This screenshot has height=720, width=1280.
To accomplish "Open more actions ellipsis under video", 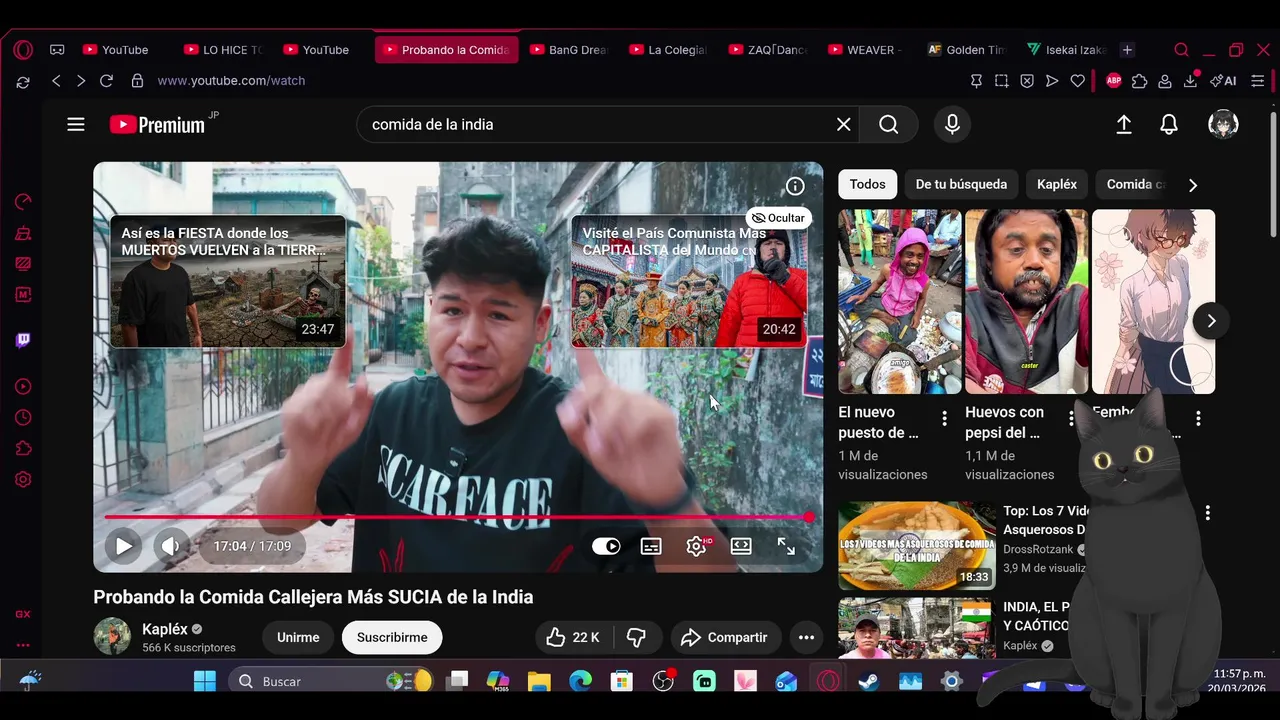I will pos(806,637).
